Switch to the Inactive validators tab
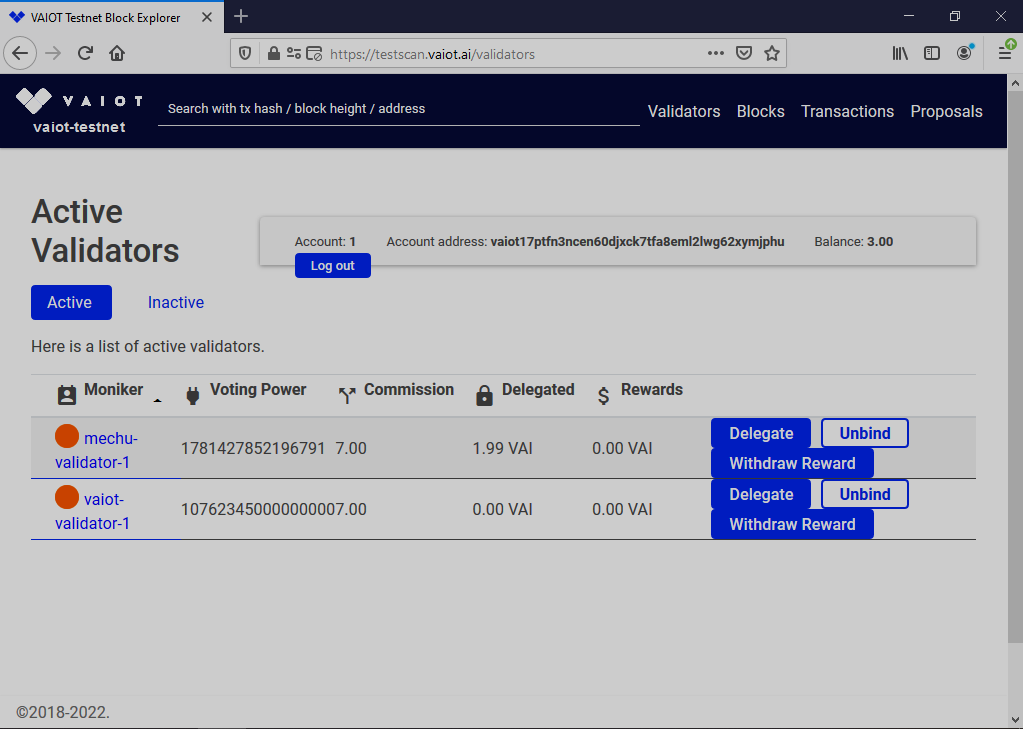The image size is (1023, 729). [176, 302]
